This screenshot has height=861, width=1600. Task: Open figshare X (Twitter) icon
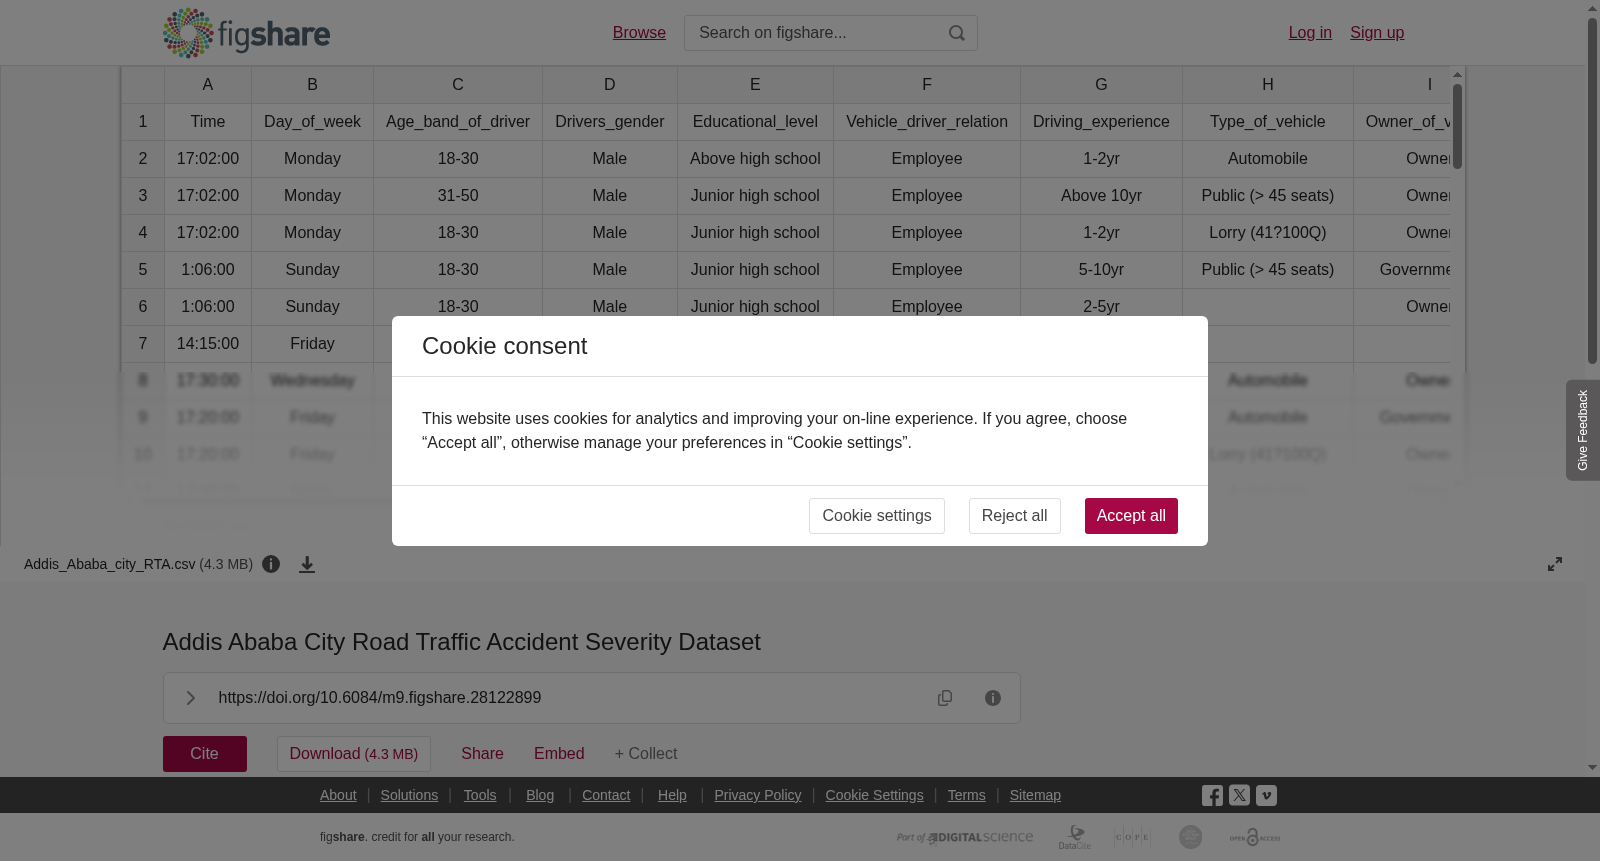click(1239, 796)
